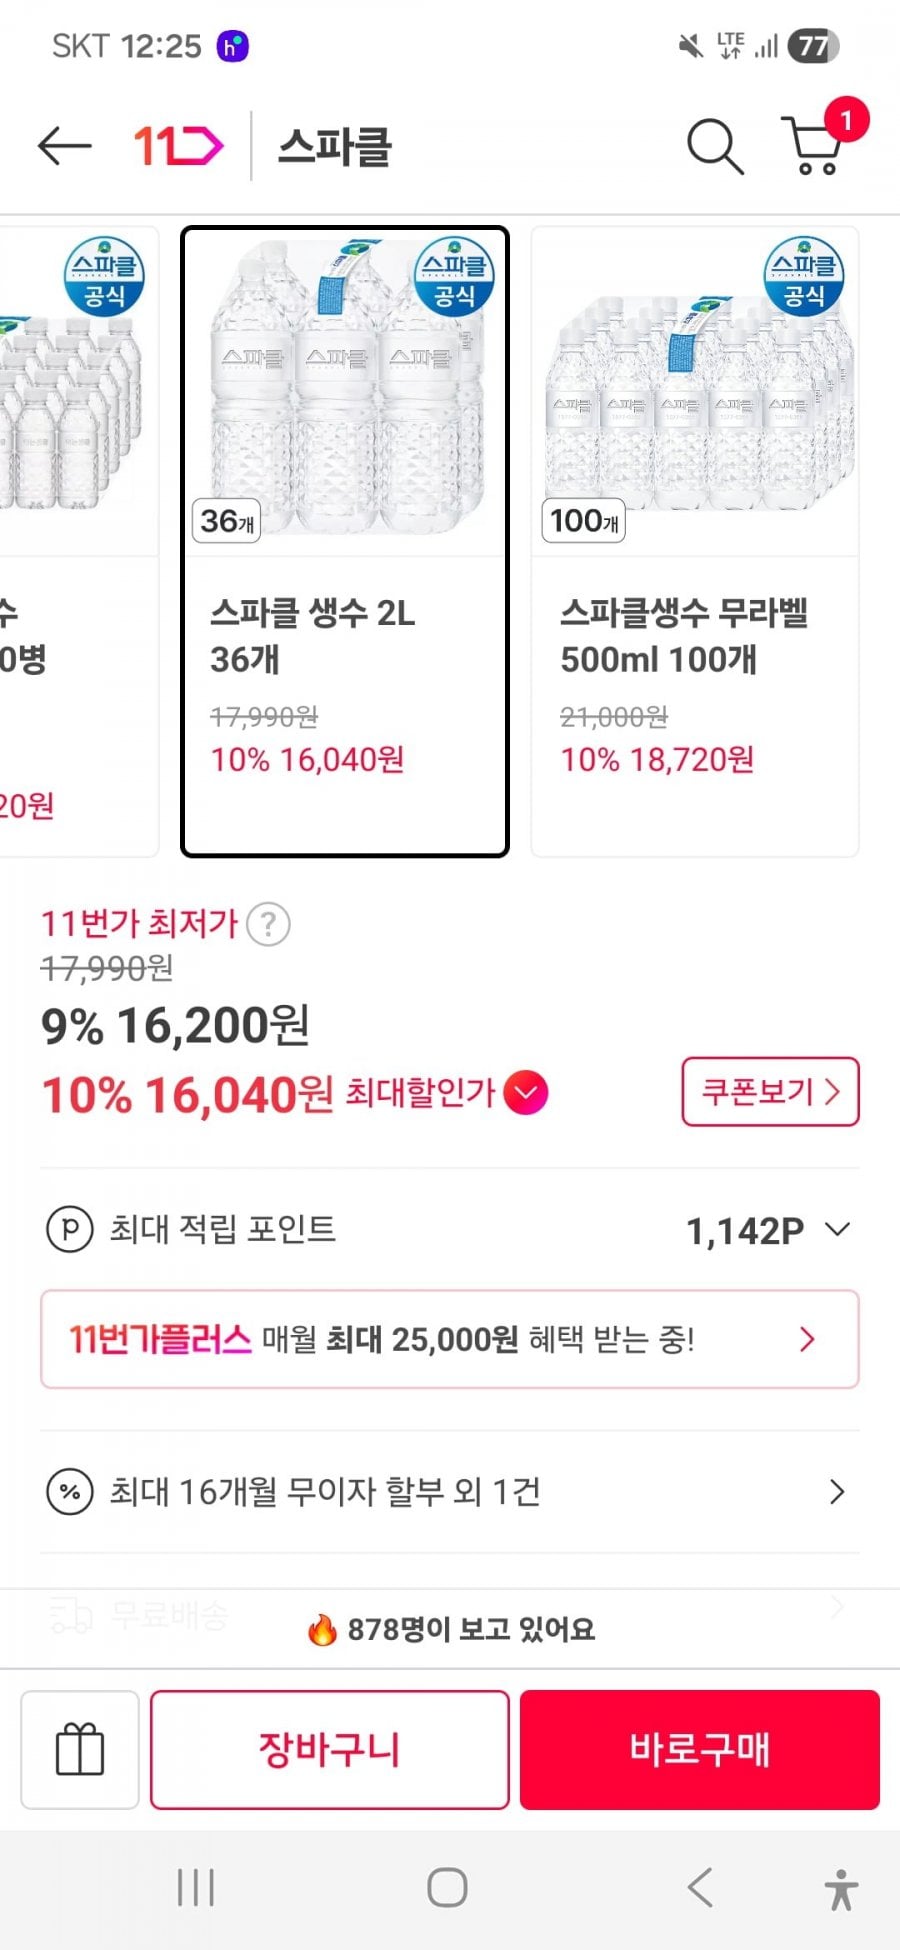The height and width of the screenshot is (1950, 900).
Task: Open the 11st home logo
Action: pos(178,147)
